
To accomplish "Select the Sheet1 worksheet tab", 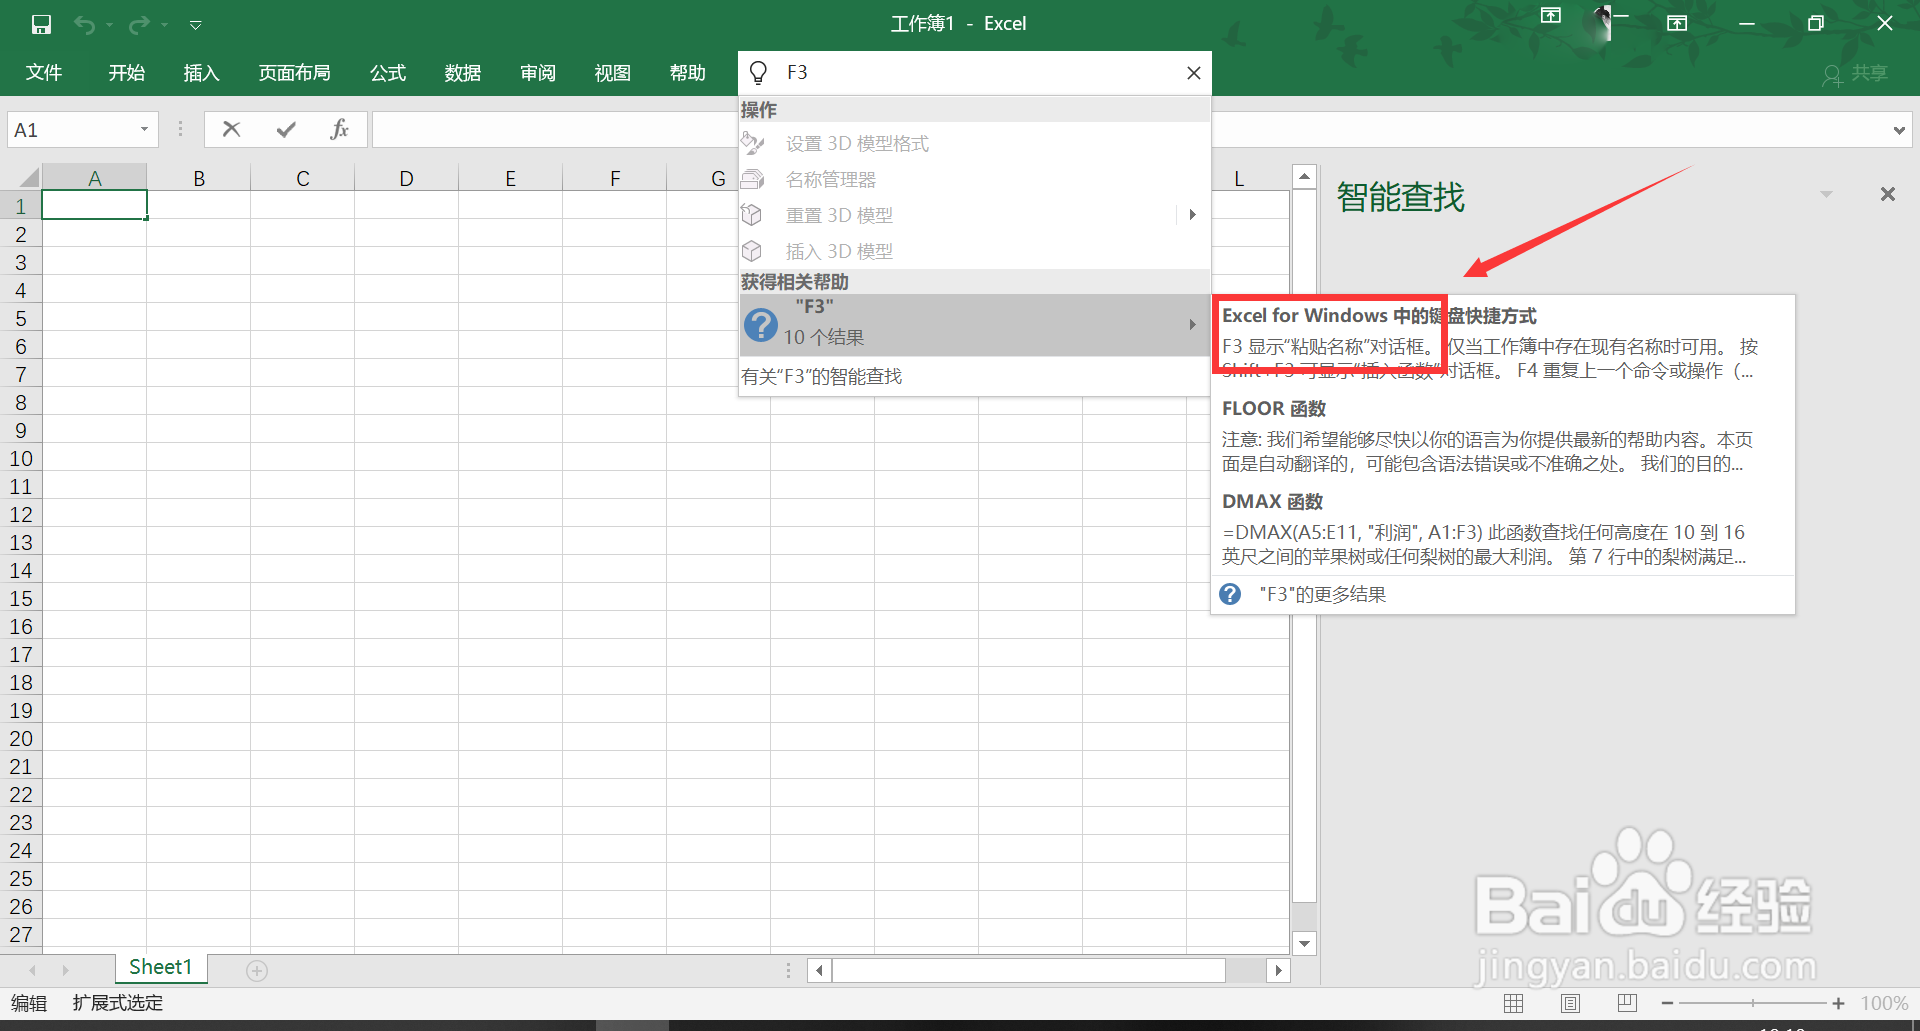I will tap(160, 967).
